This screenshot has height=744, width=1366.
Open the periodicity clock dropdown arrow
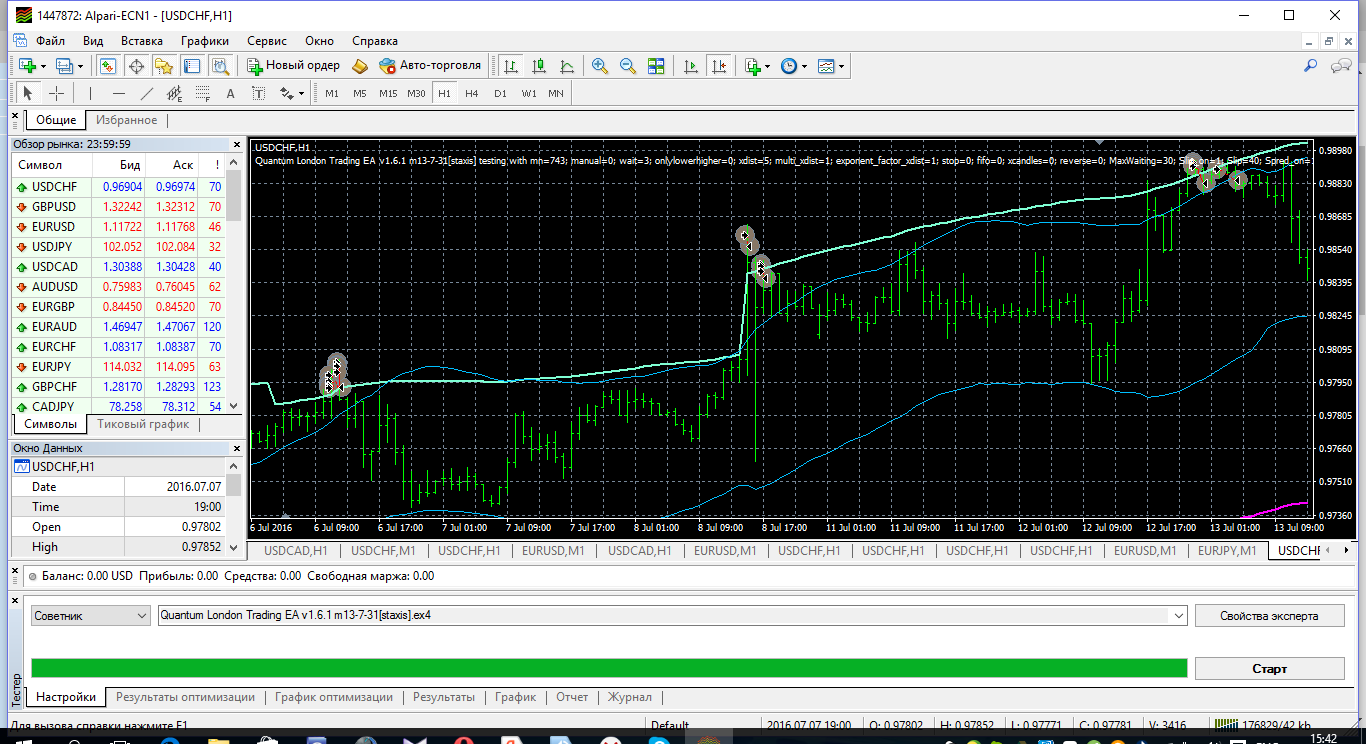coord(804,66)
